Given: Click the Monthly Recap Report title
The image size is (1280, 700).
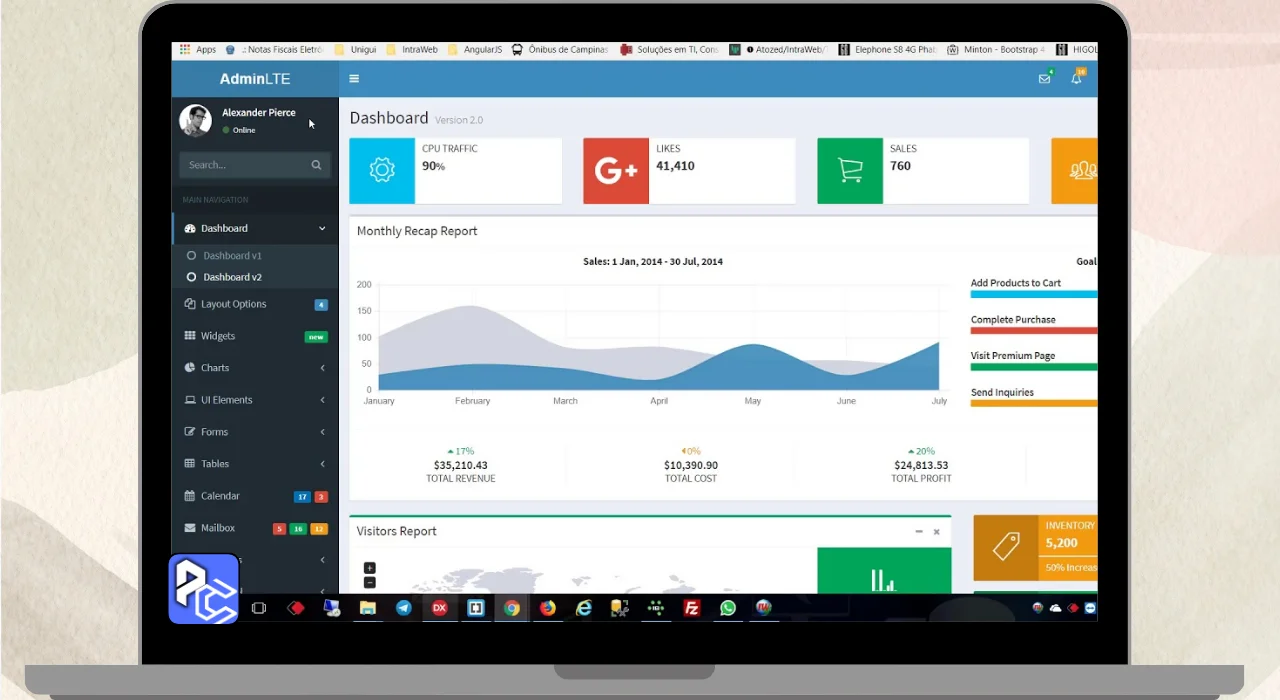Looking at the screenshot, I should [417, 231].
